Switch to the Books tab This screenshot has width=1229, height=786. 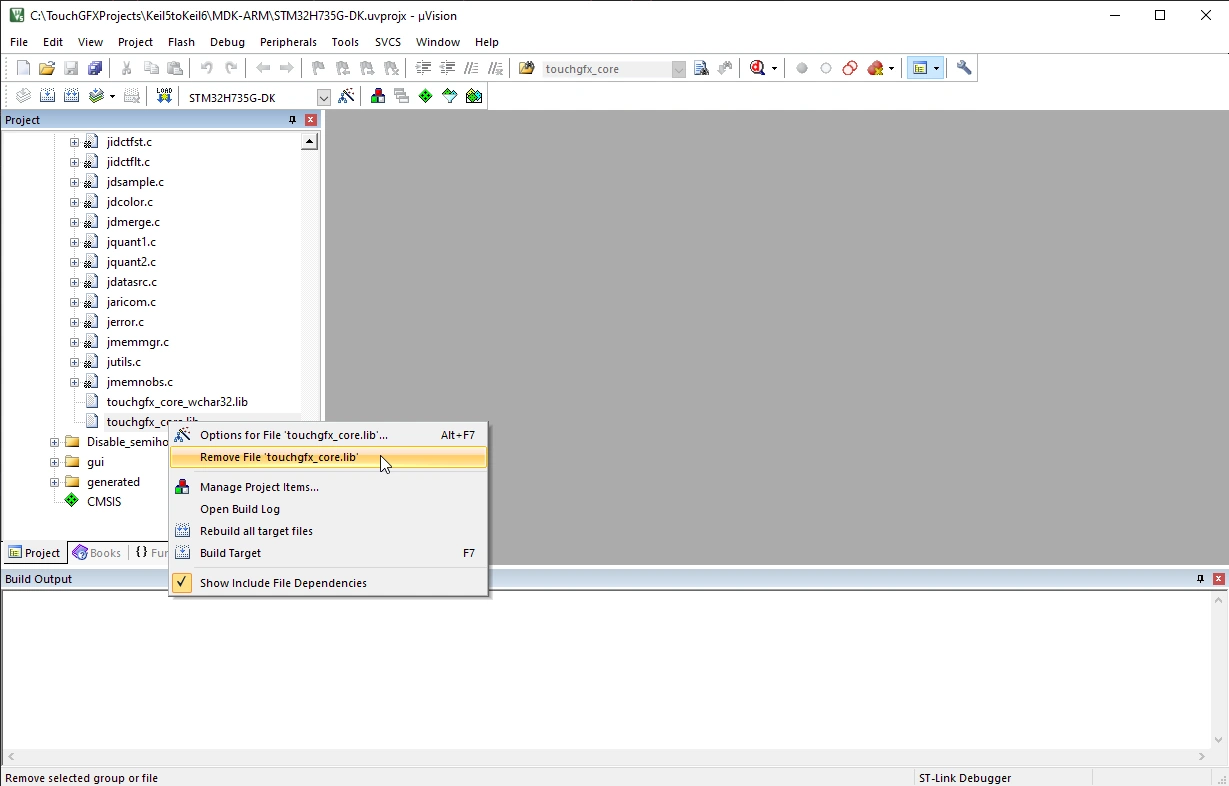coord(97,552)
